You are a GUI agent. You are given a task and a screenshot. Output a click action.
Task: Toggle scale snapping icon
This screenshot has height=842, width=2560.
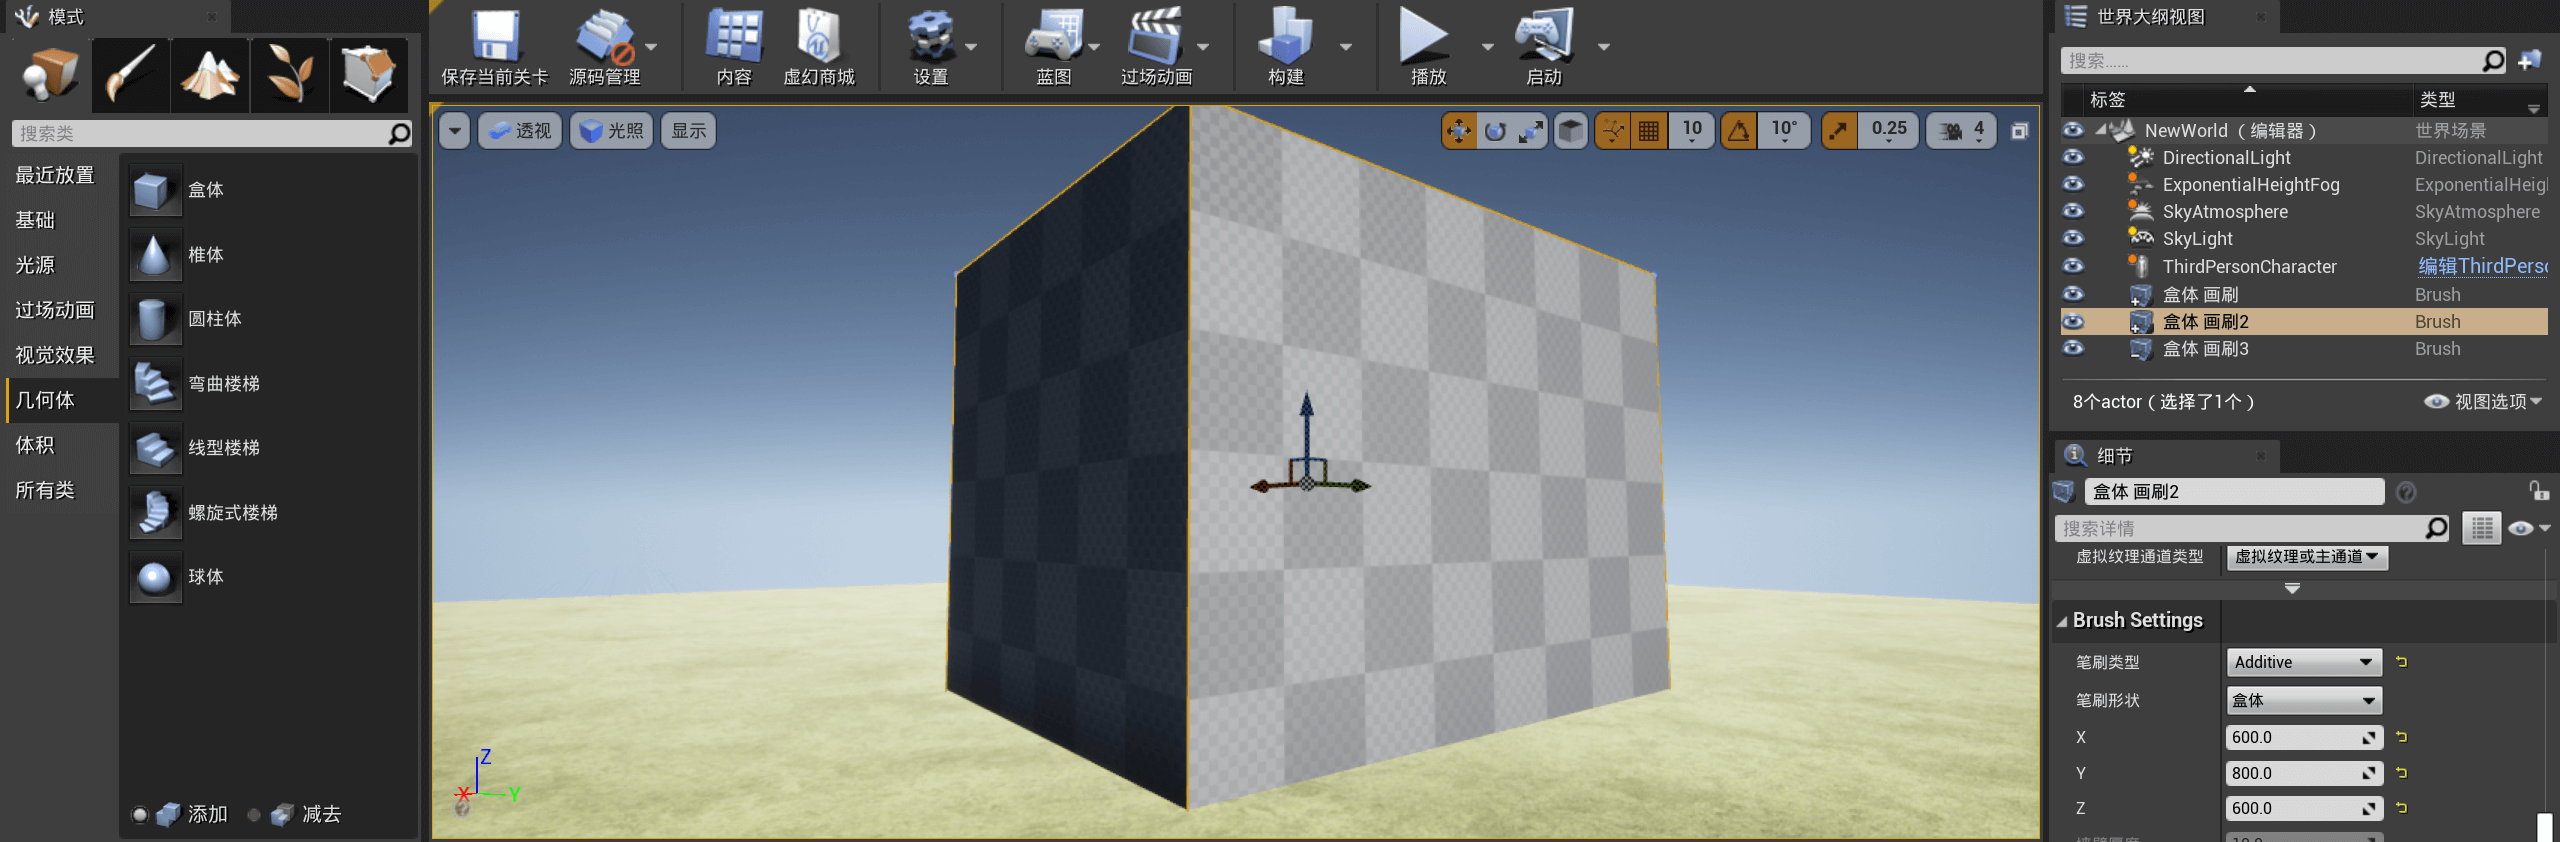click(x=1839, y=130)
